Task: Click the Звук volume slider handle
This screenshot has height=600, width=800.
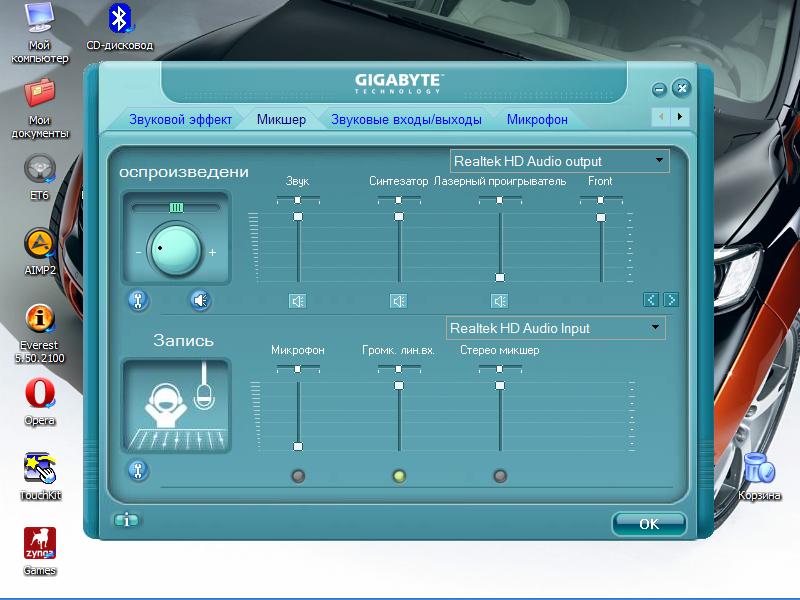Action: click(298, 217)
